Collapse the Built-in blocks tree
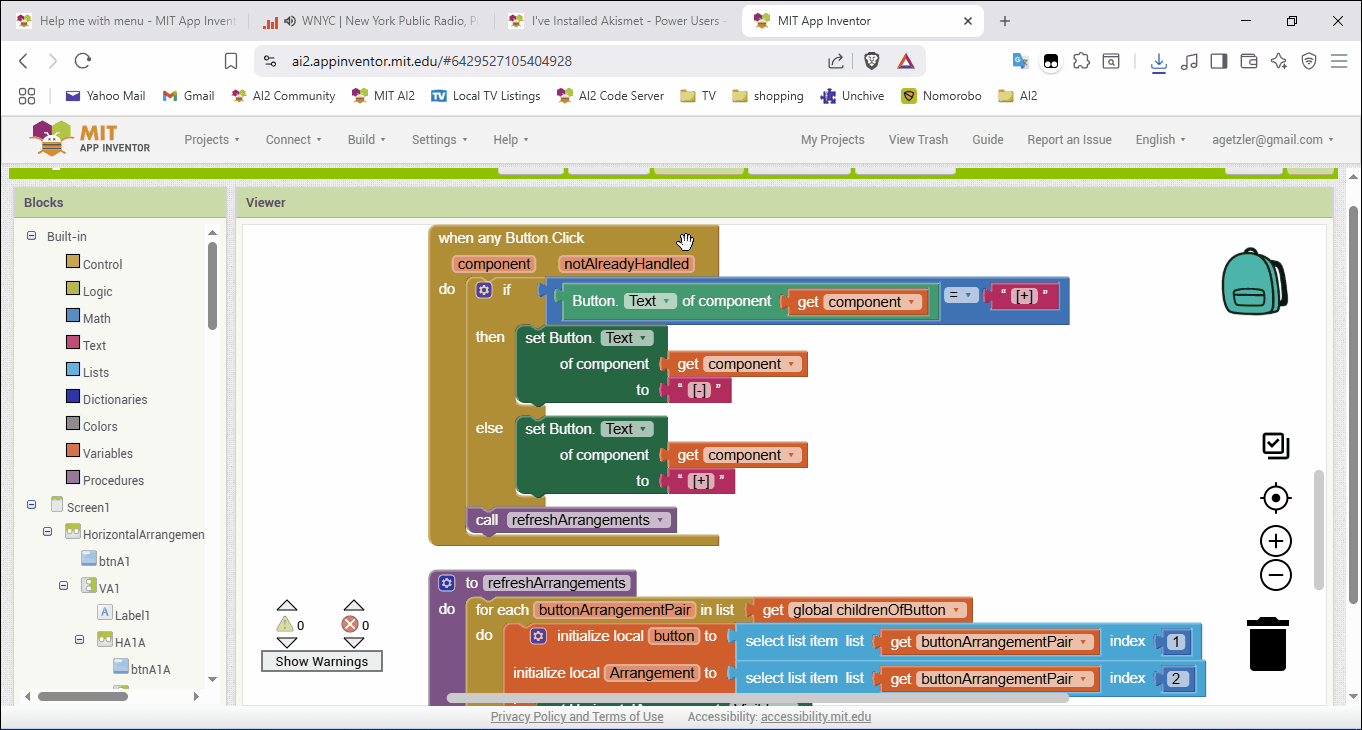The image size is (1362, 730). pyautogui.click(x=32, y=236)
